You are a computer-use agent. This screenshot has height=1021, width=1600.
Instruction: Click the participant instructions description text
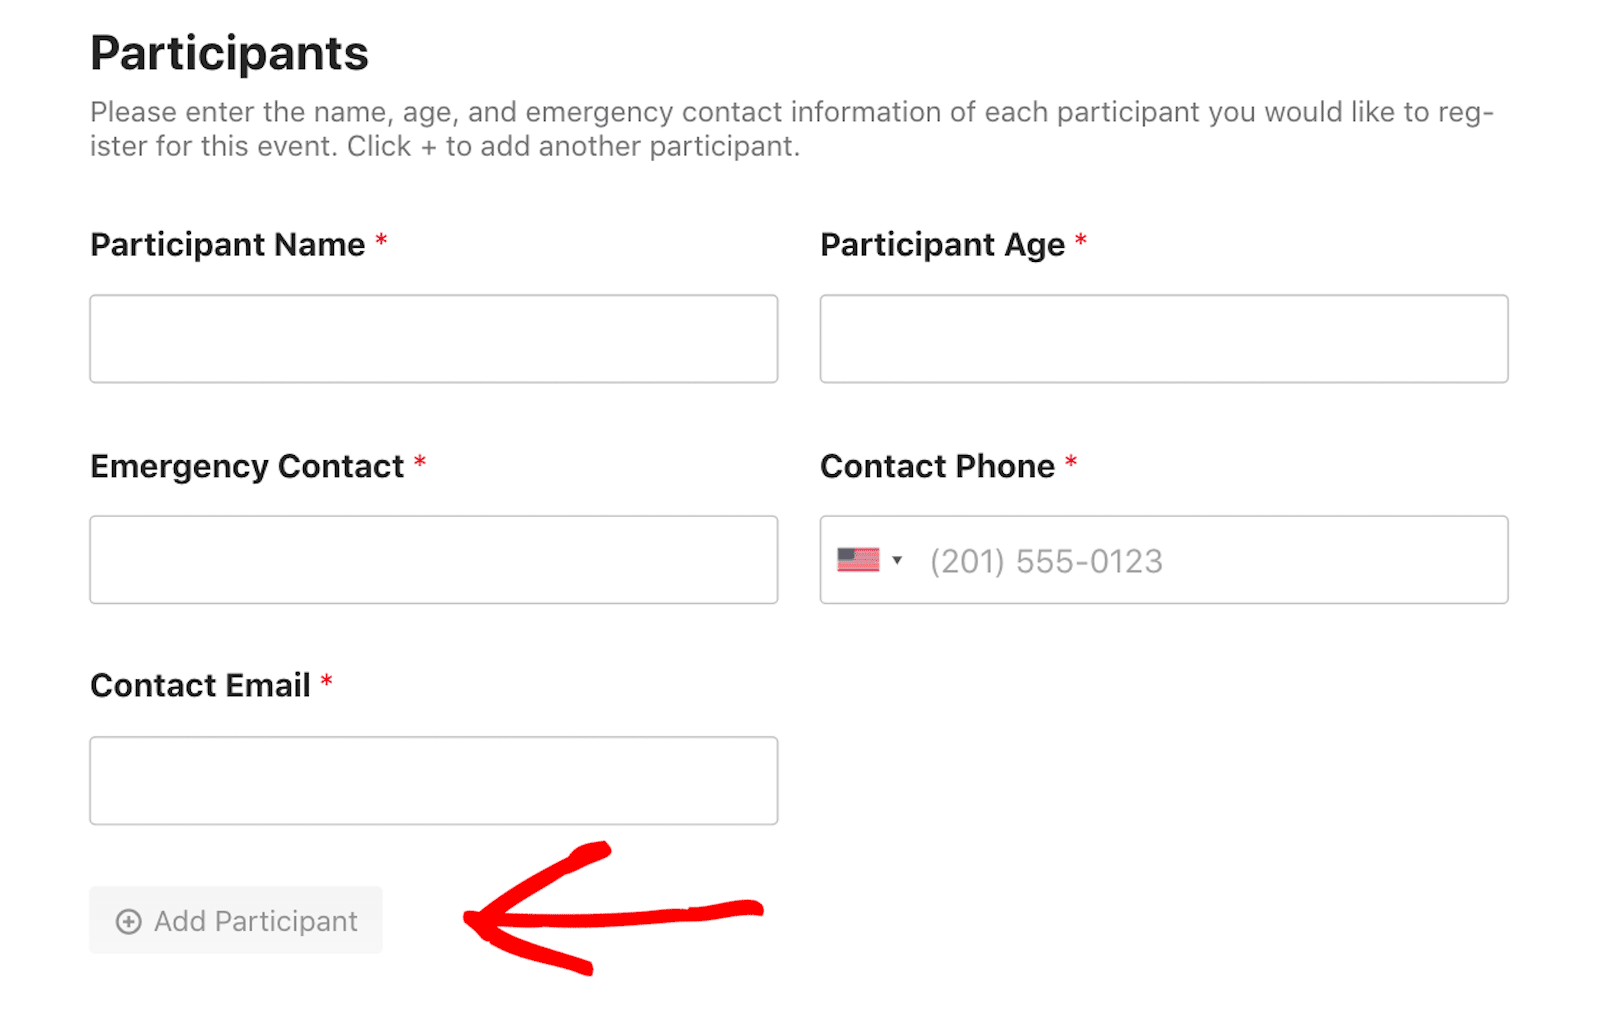coord(792,129)
